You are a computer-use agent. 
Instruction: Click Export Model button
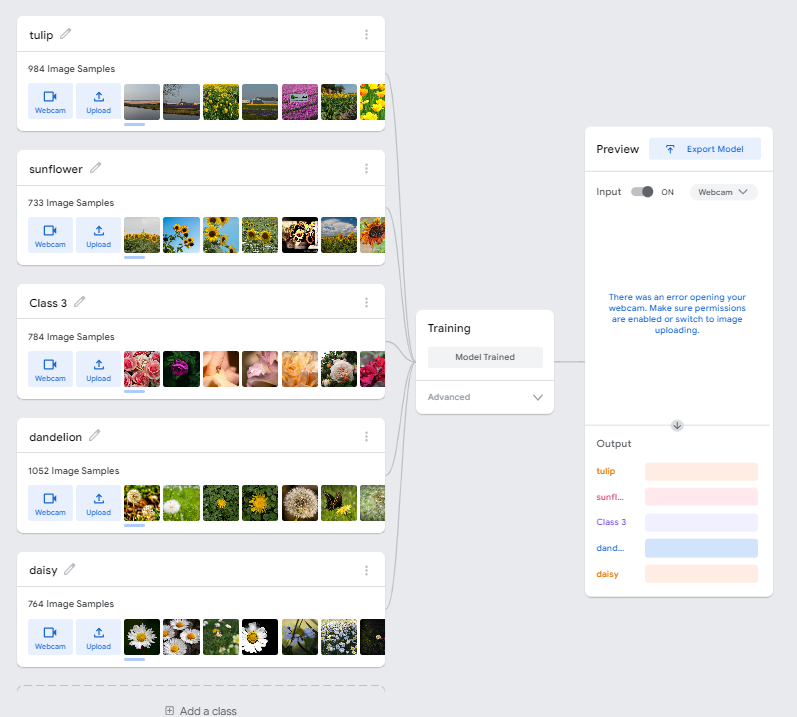click(x=705, y=149)
